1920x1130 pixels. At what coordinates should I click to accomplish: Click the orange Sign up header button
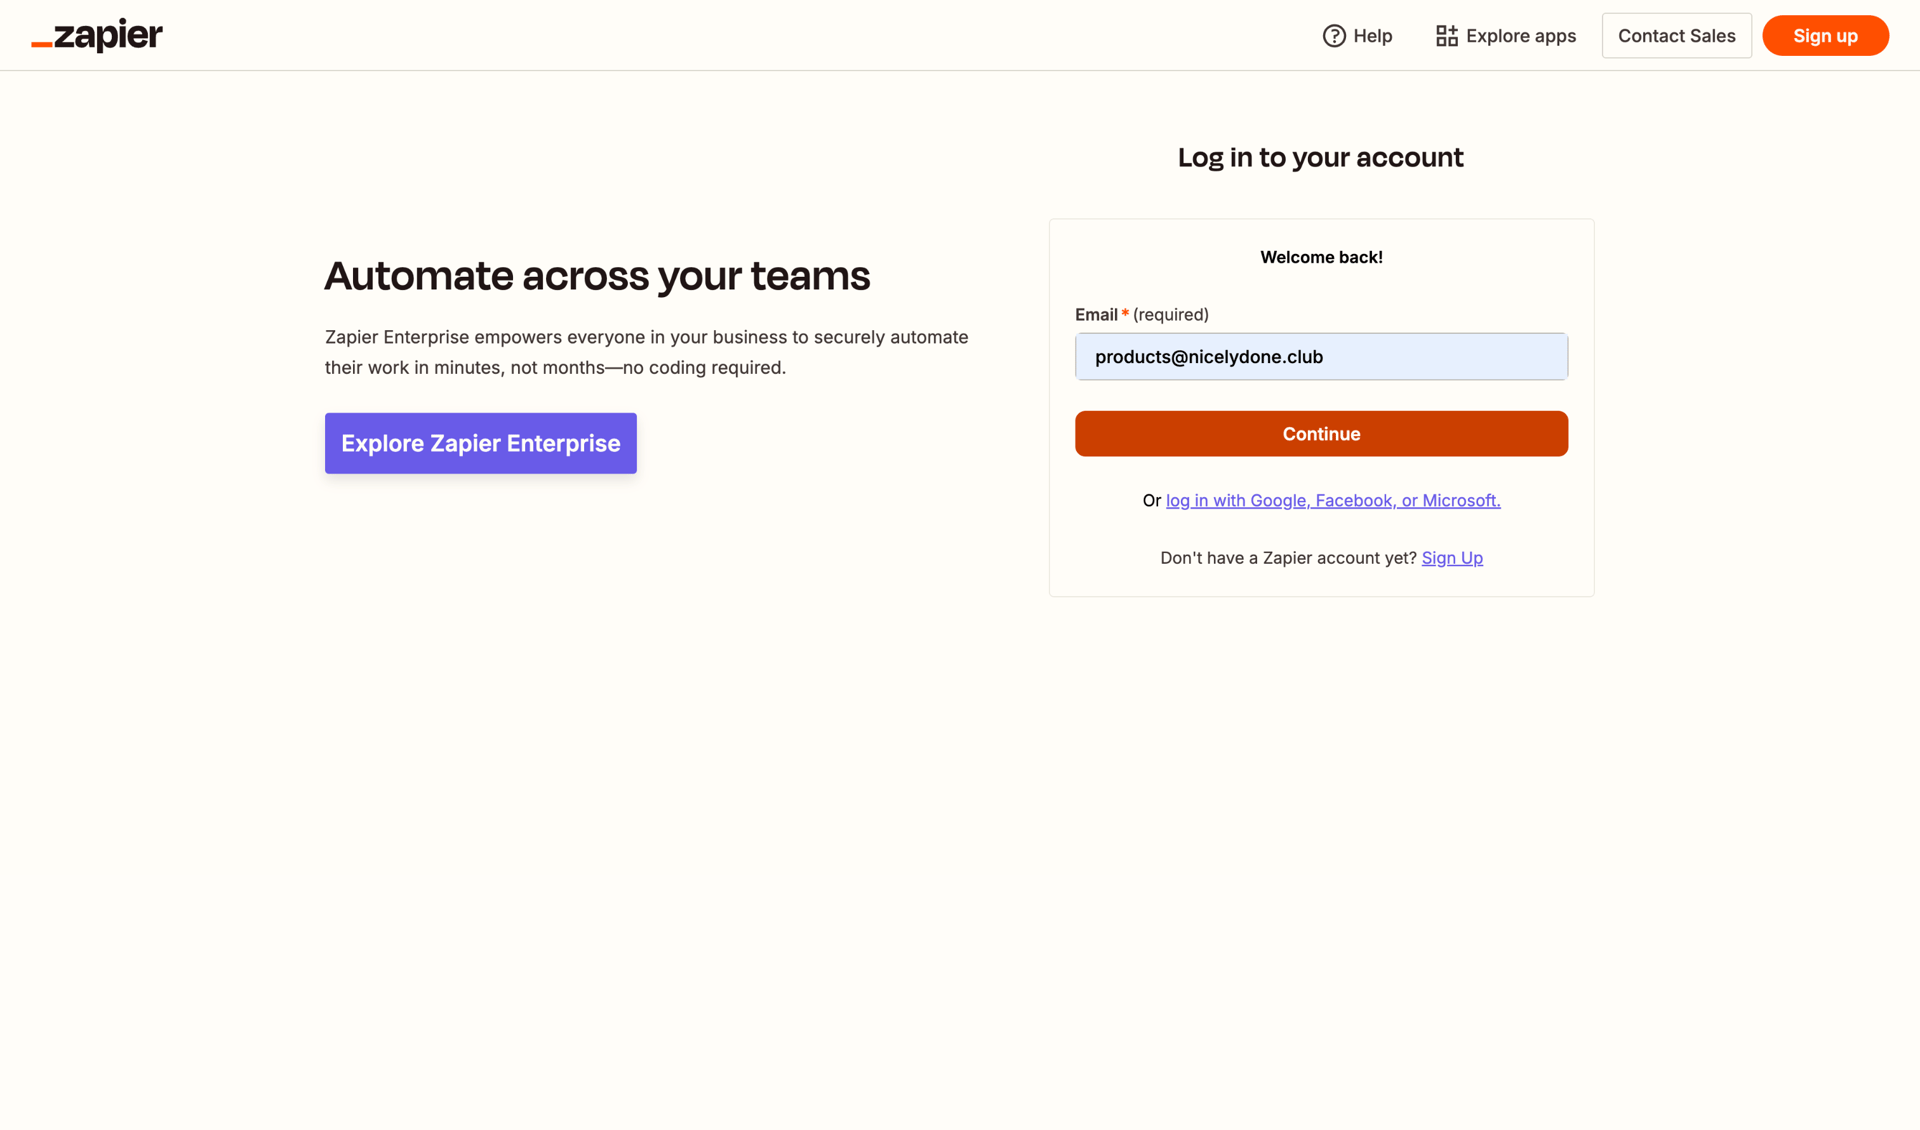(1825, 35)
